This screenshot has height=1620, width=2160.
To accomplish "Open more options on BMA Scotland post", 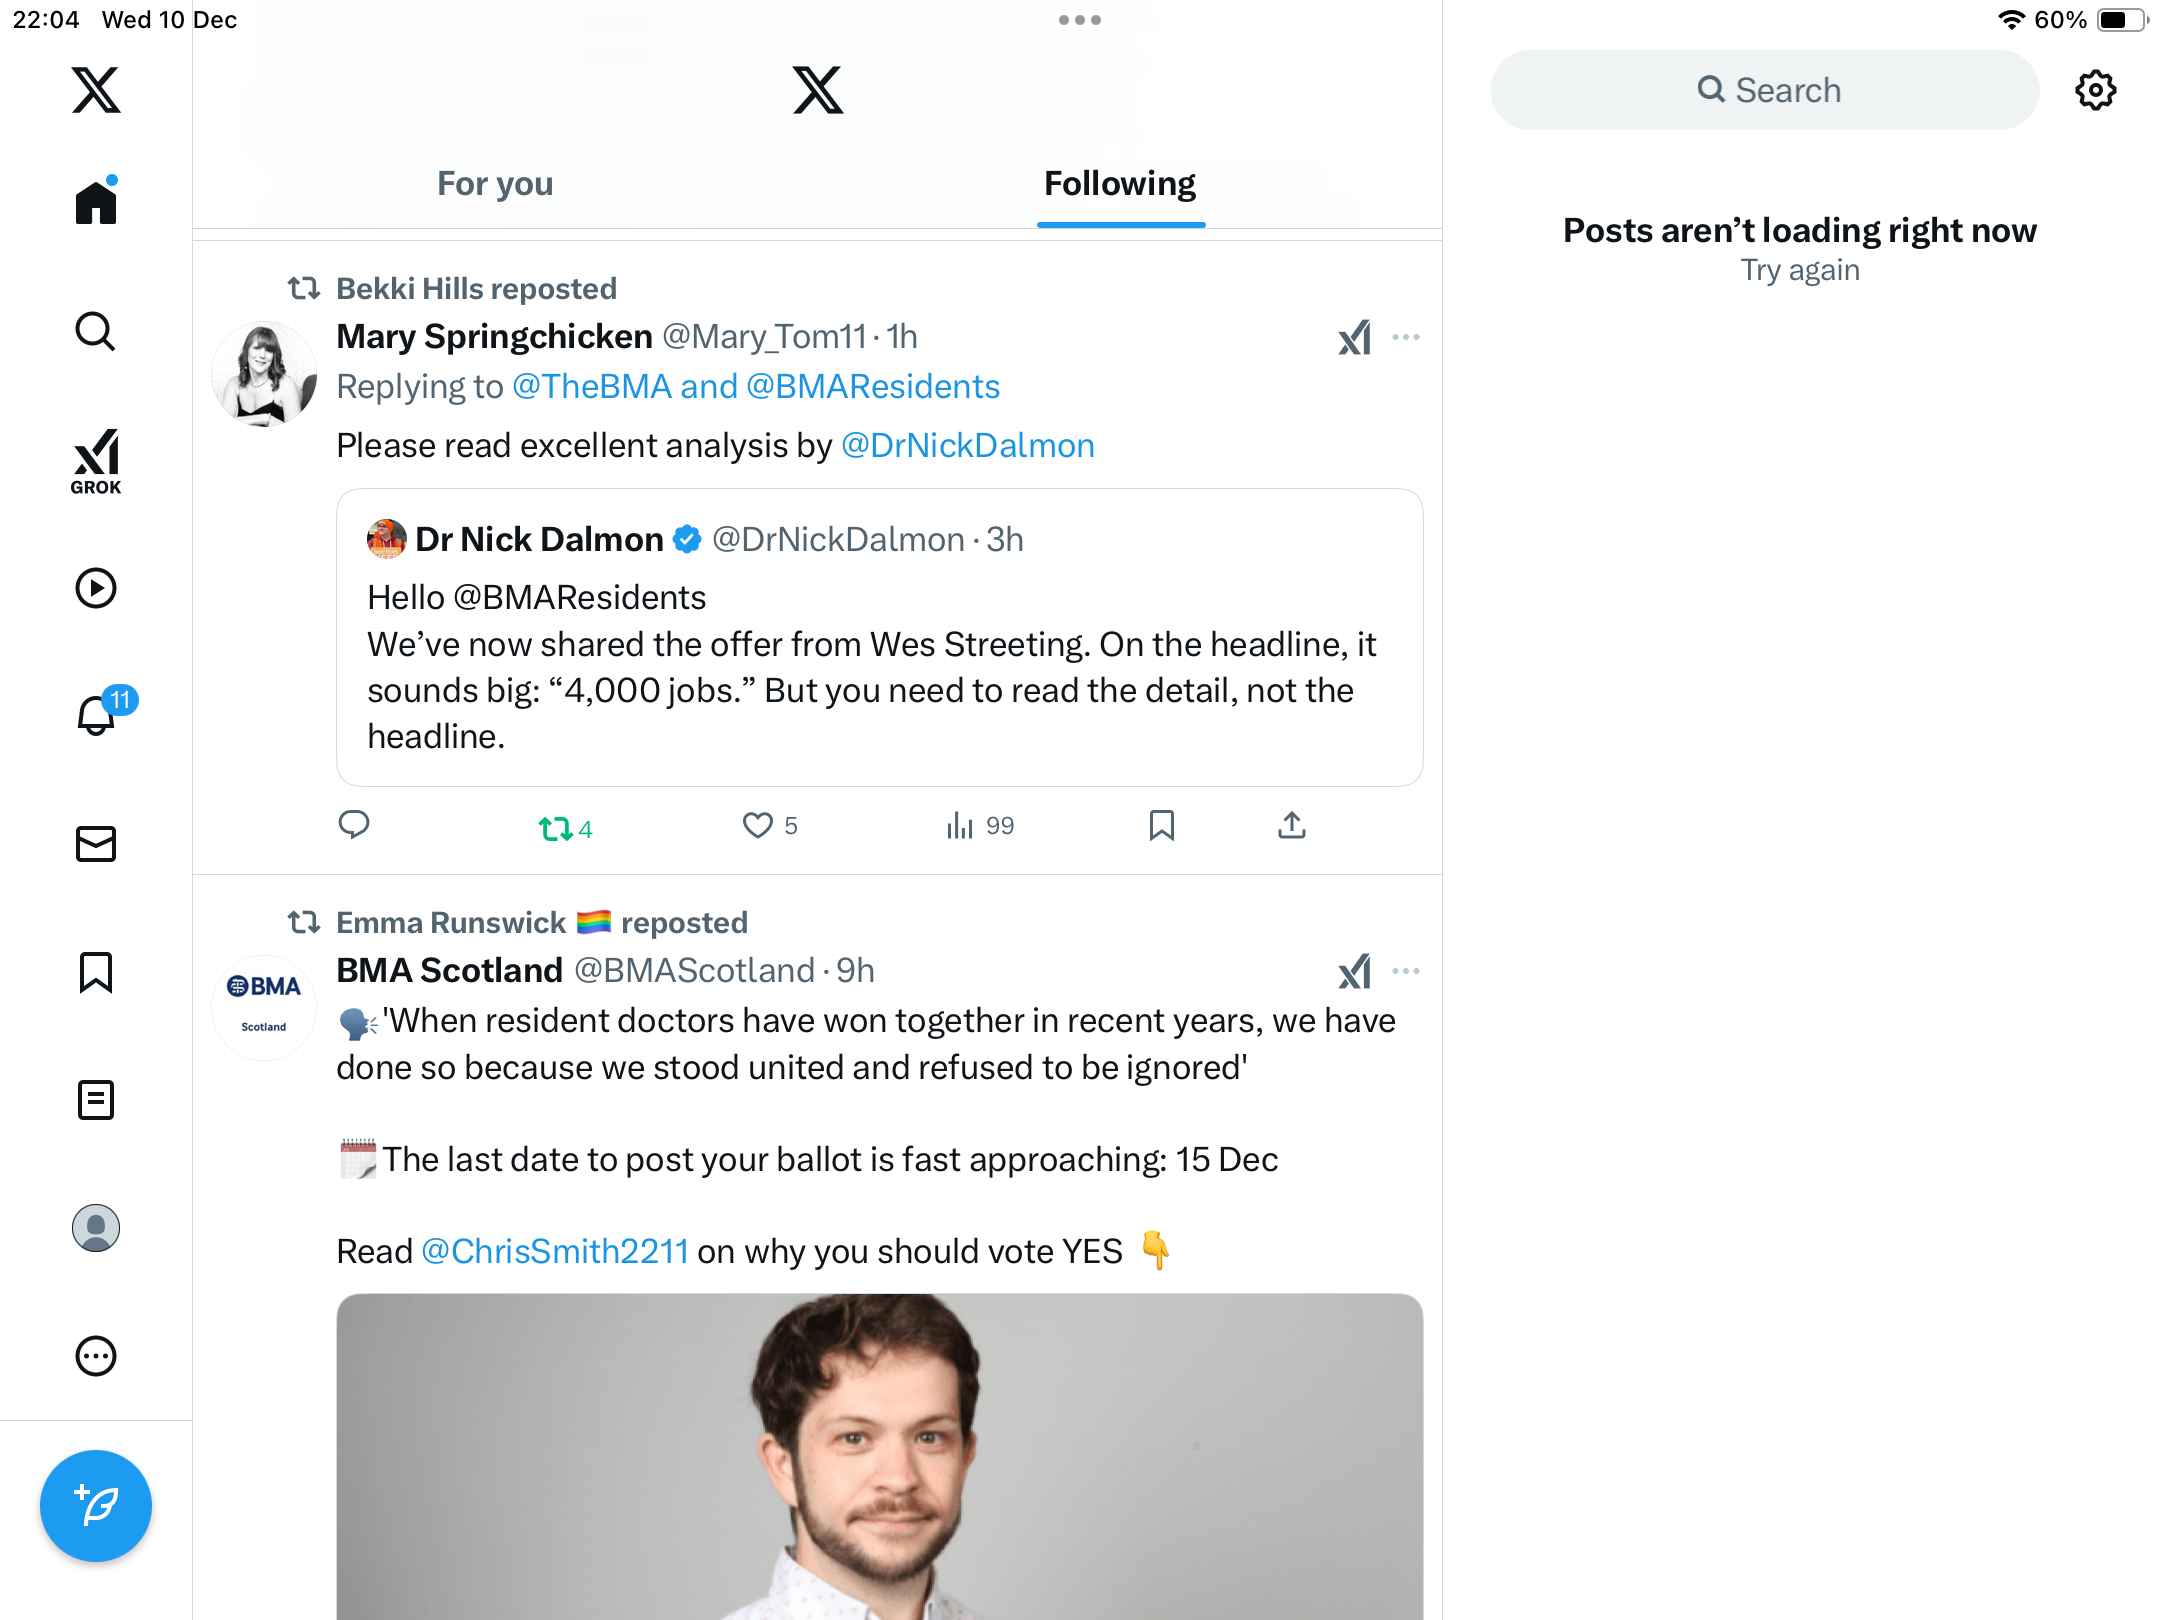I will tap(1406, 971).
